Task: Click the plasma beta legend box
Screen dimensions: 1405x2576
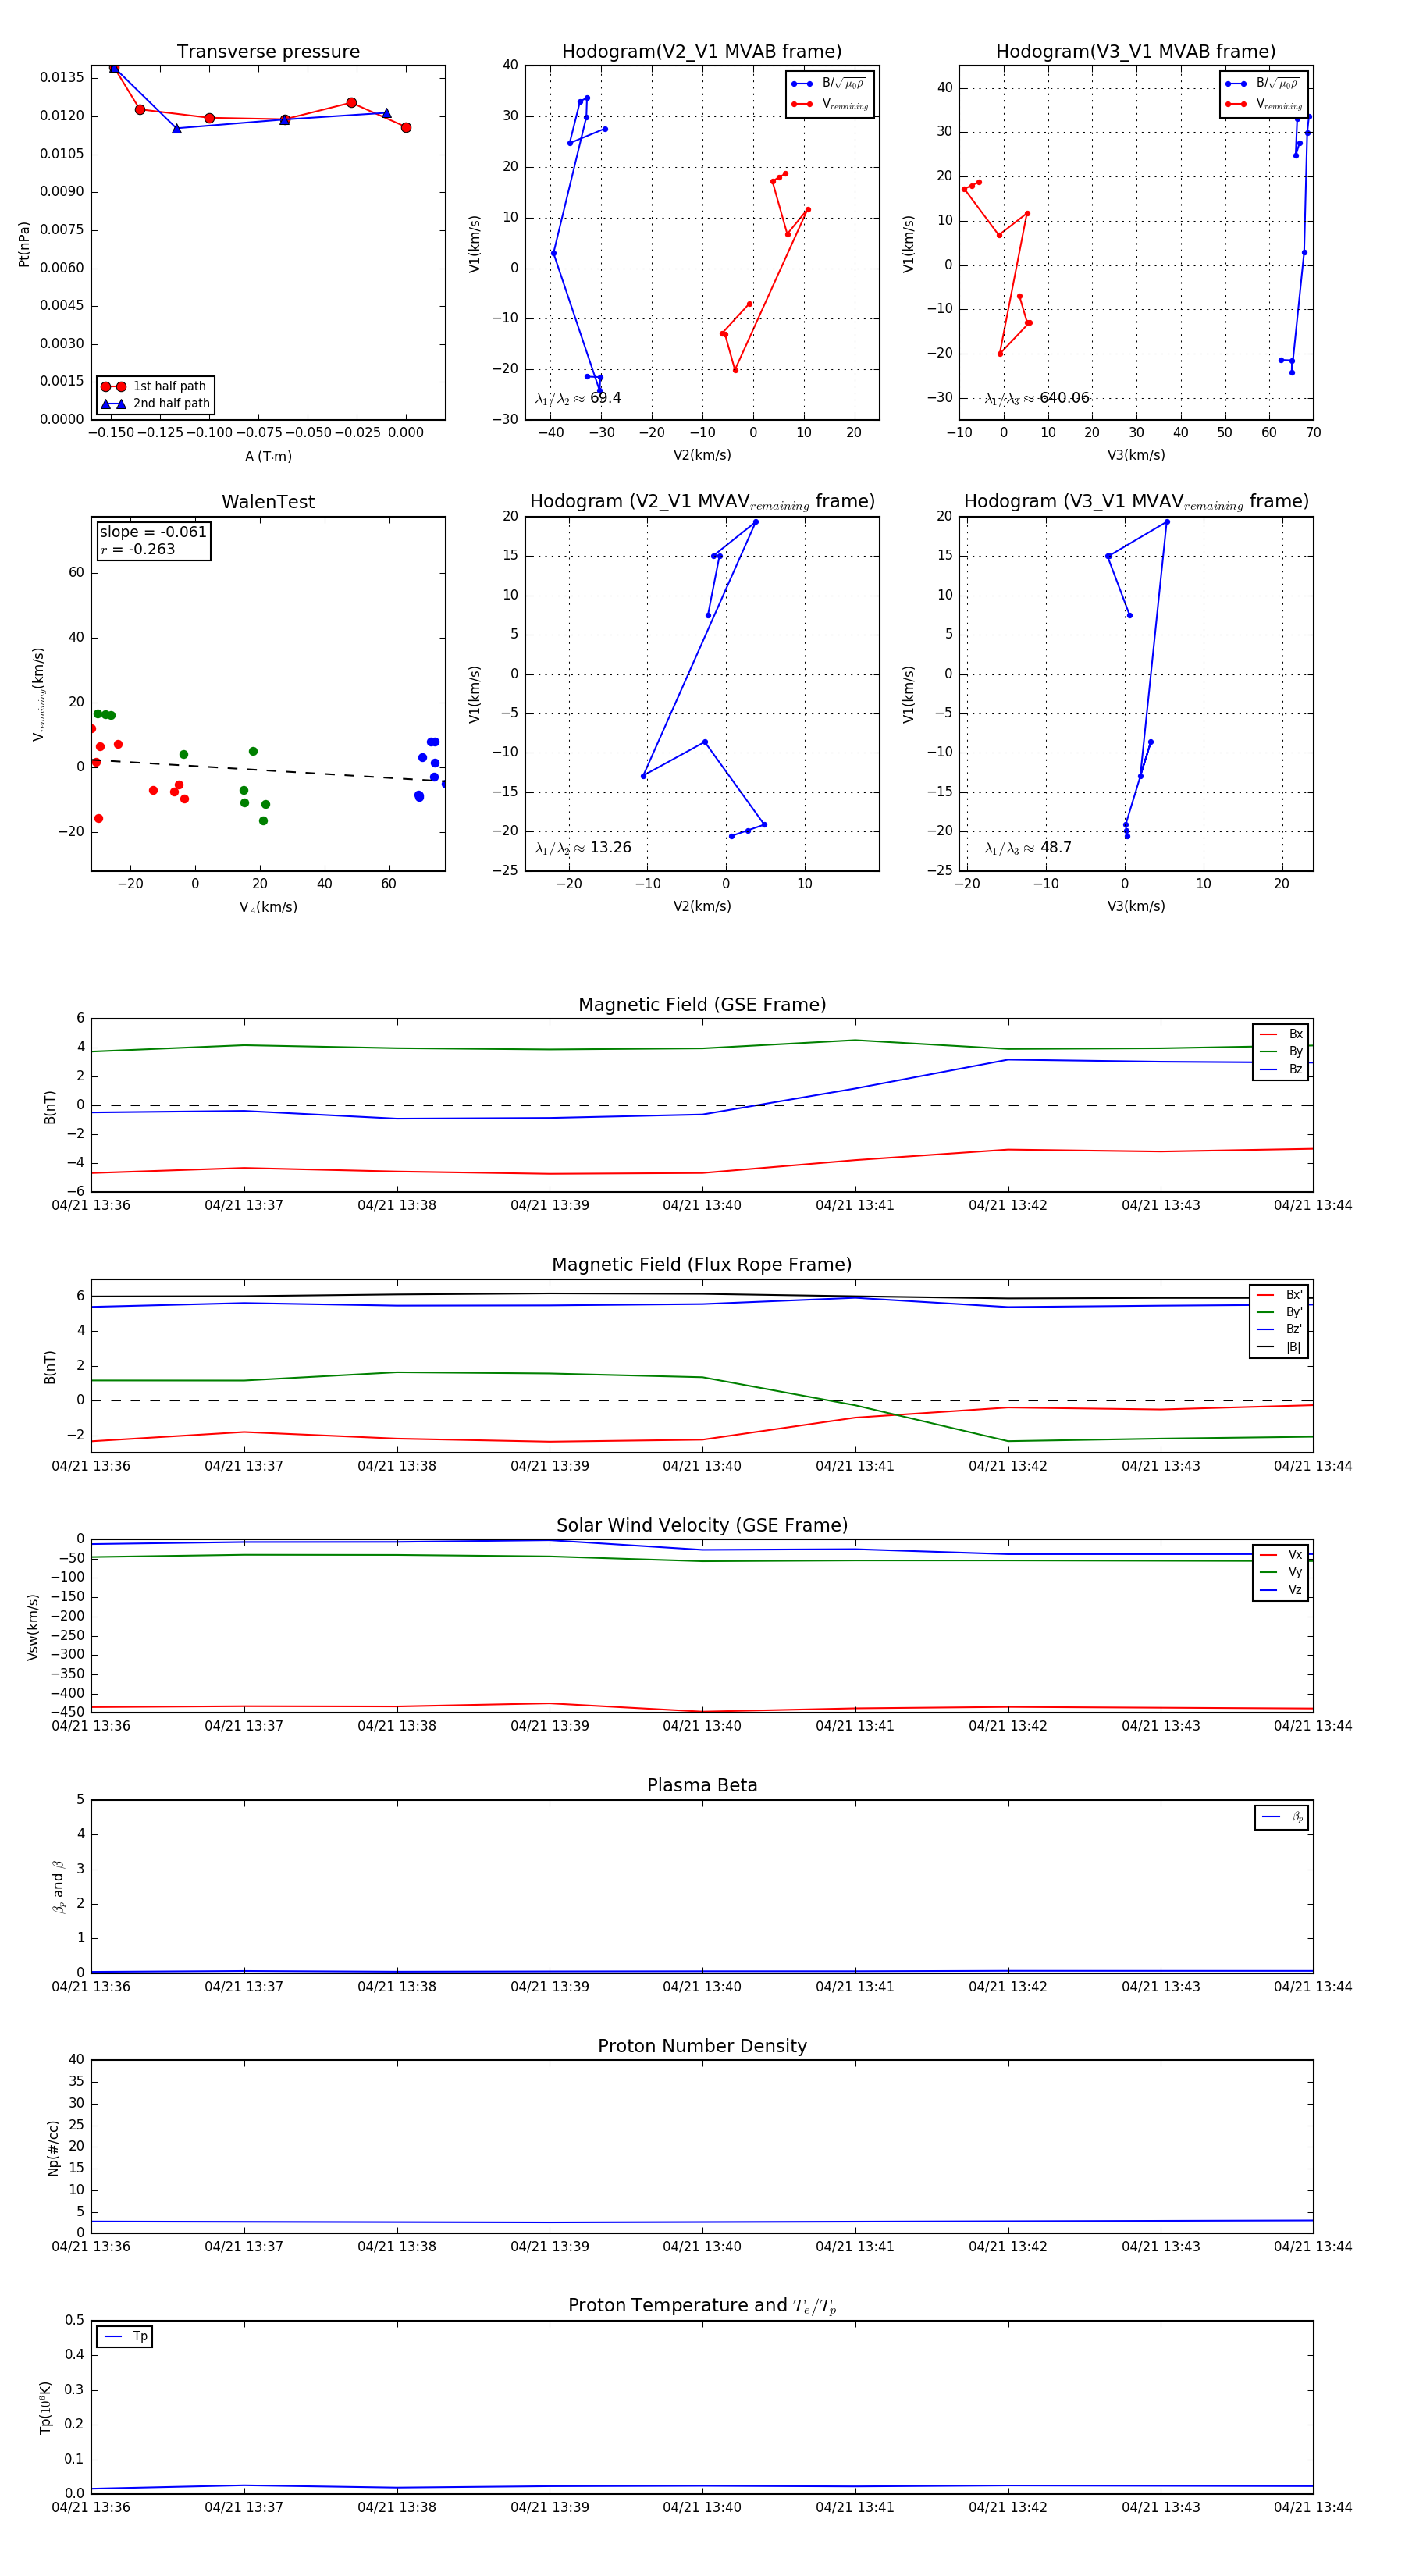Action: tap(1281, 1817)
